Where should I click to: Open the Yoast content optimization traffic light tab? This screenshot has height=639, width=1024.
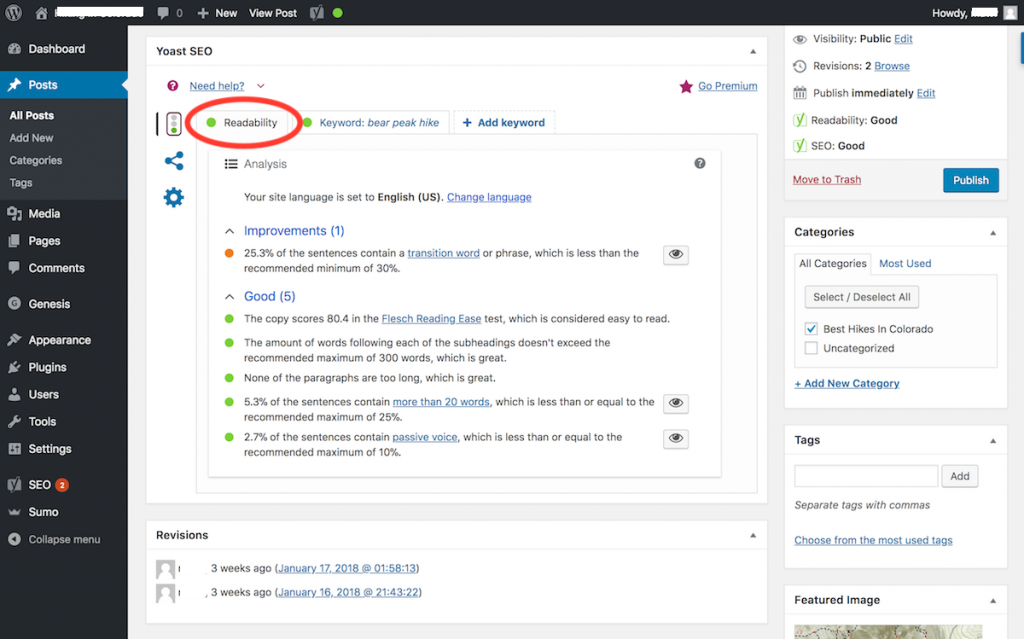[x=174, y=123]
